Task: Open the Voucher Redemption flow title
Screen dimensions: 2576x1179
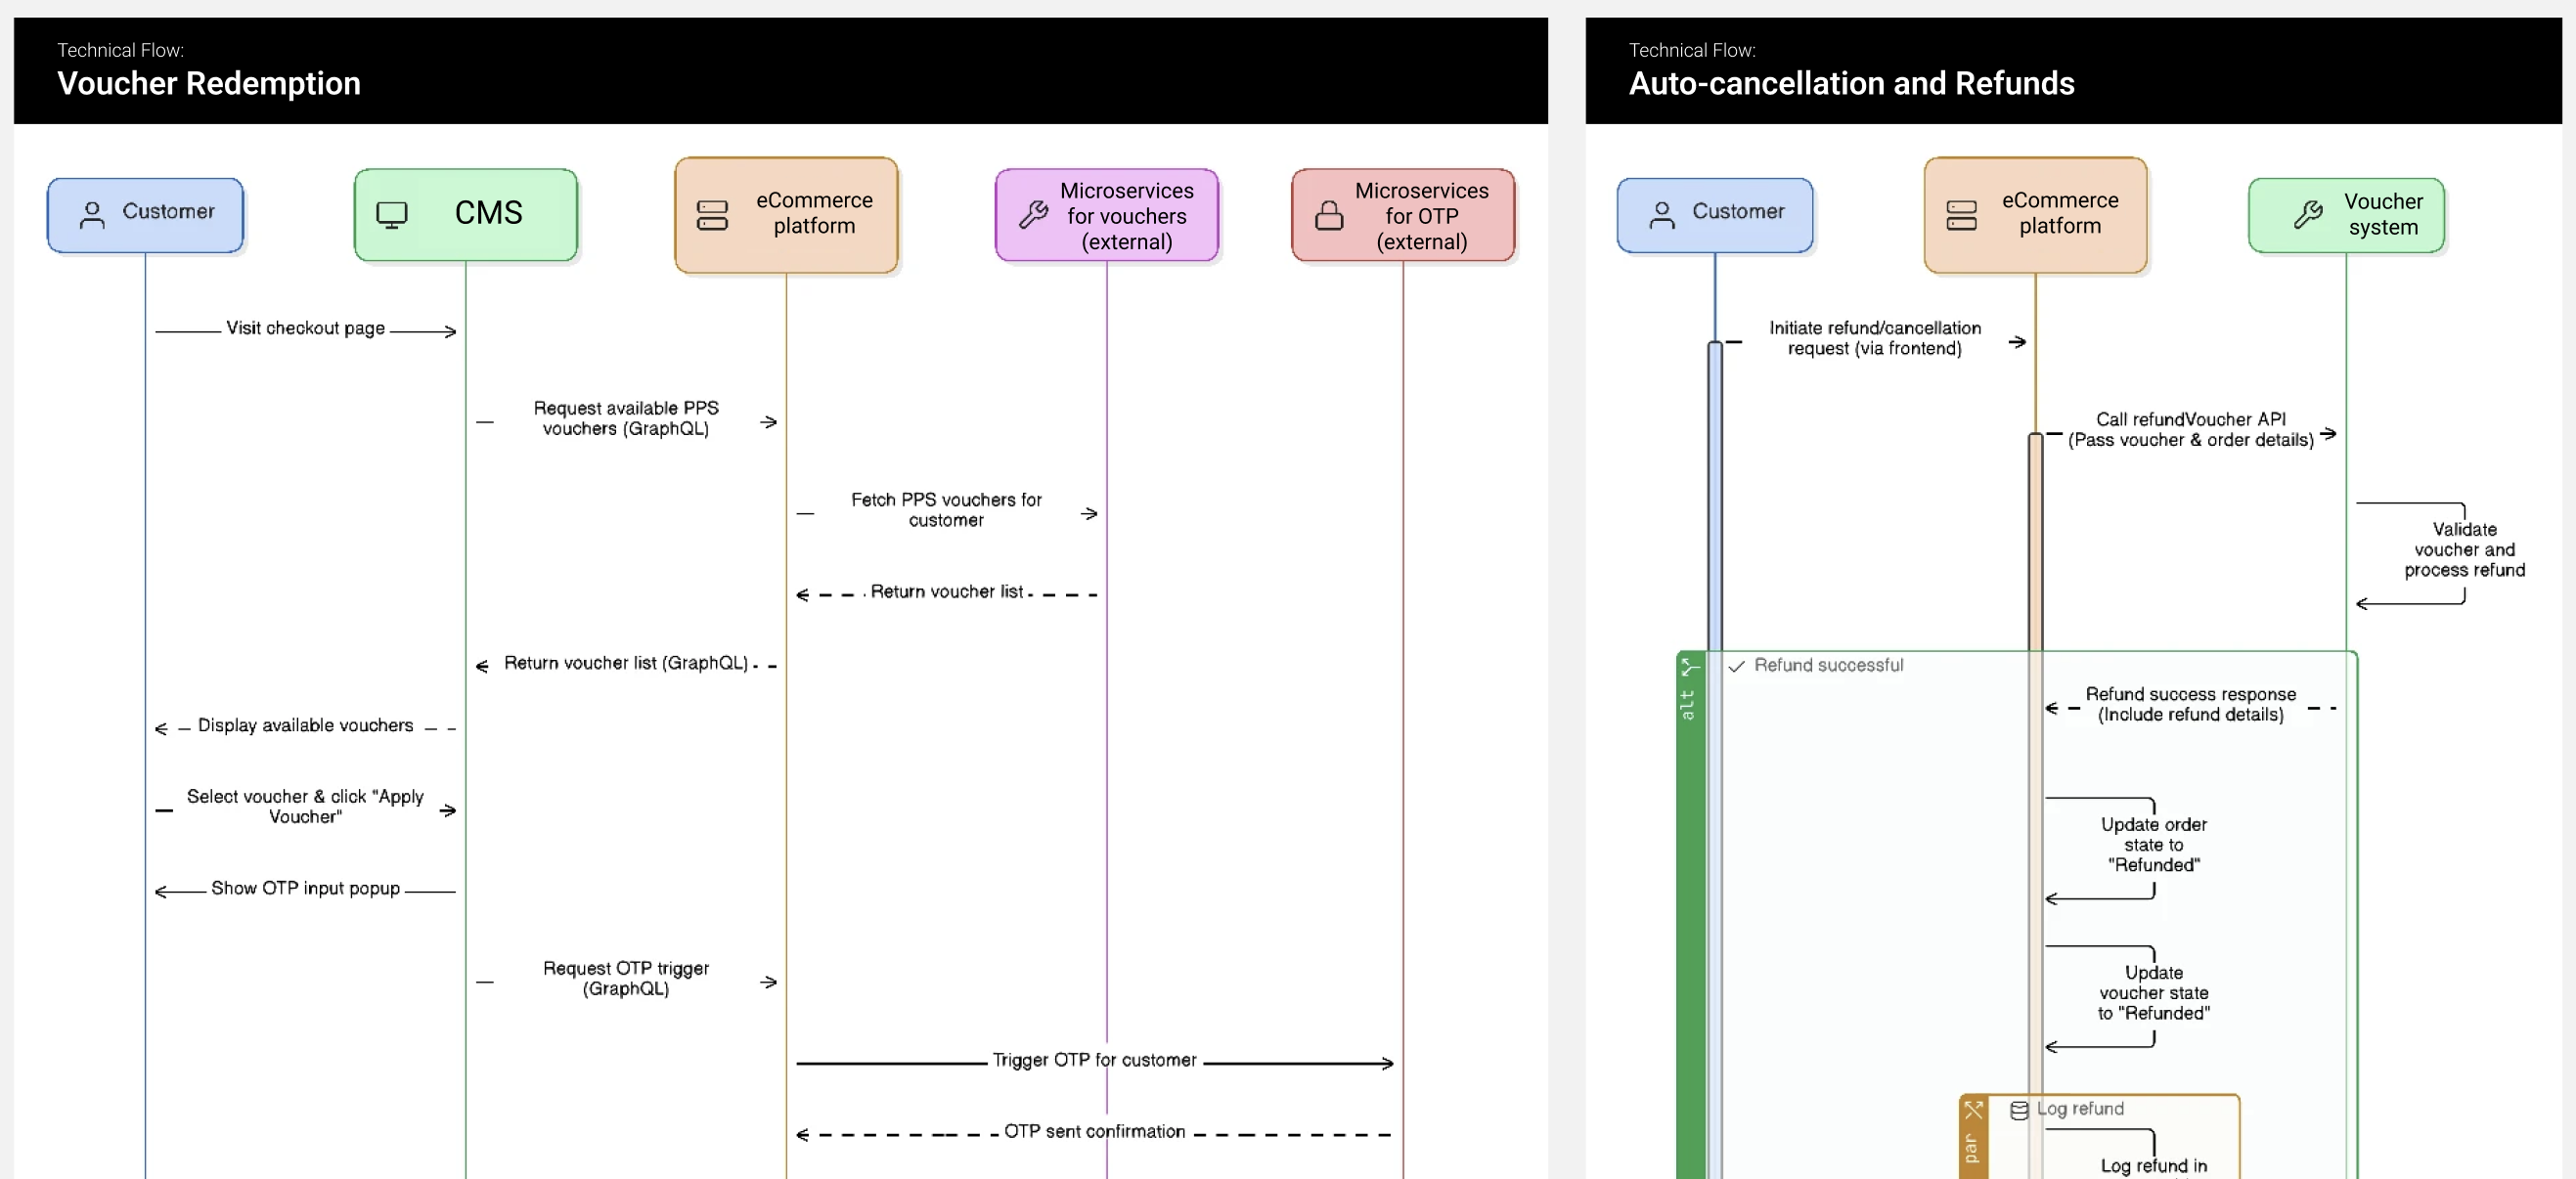Action: 208,83
